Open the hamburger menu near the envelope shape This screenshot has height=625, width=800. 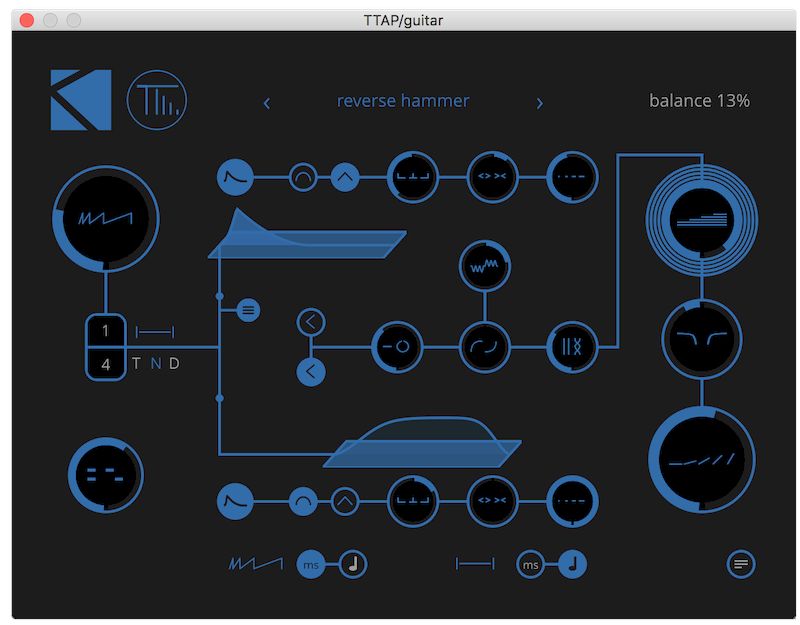pyautogui.click(x=247, y=309)
